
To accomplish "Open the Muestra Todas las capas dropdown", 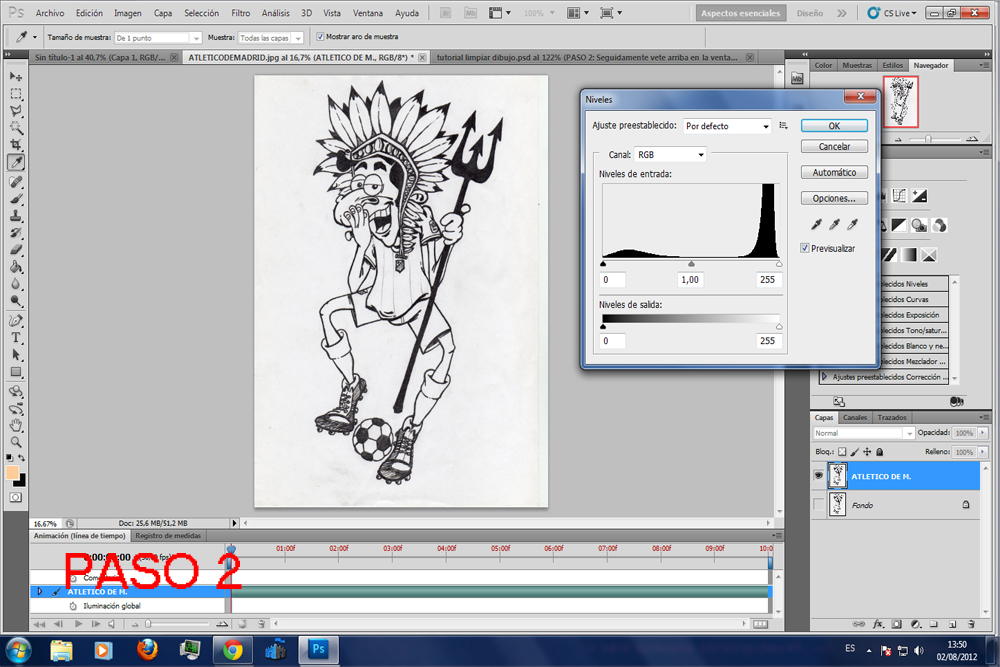I will tap(271, 38).
